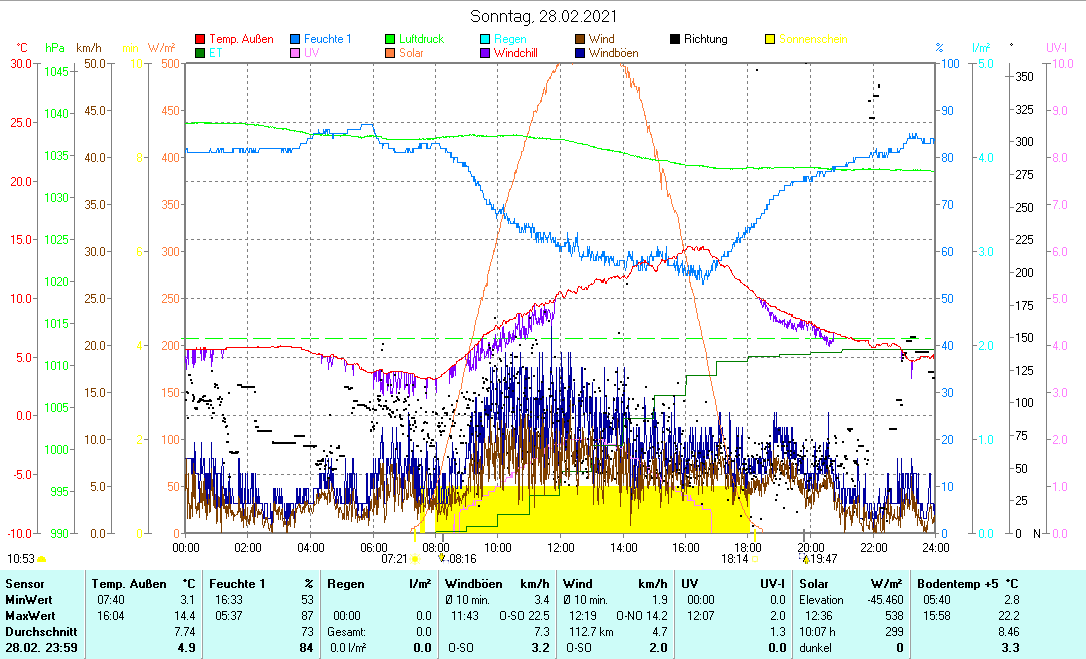
Task: Click the wind run value '112.7 km'
Action: [591, 632]
